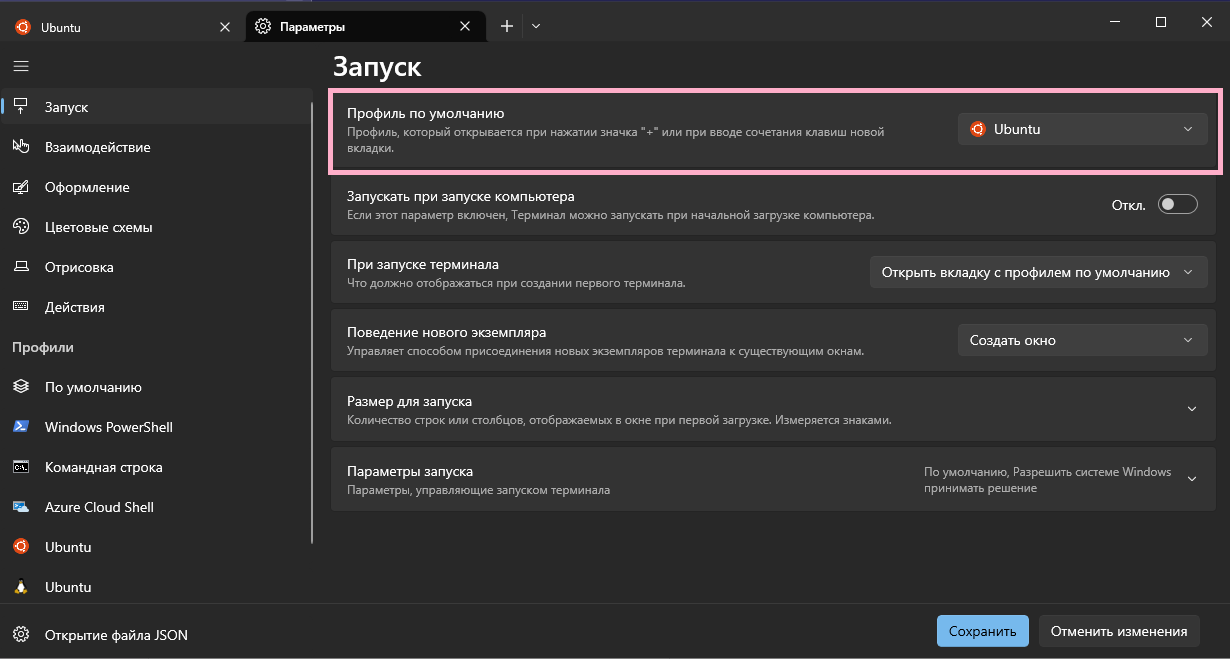1231x659 pixels.
Task: Switch to the Ubuntu terminal tab
Action: (123, 27)
